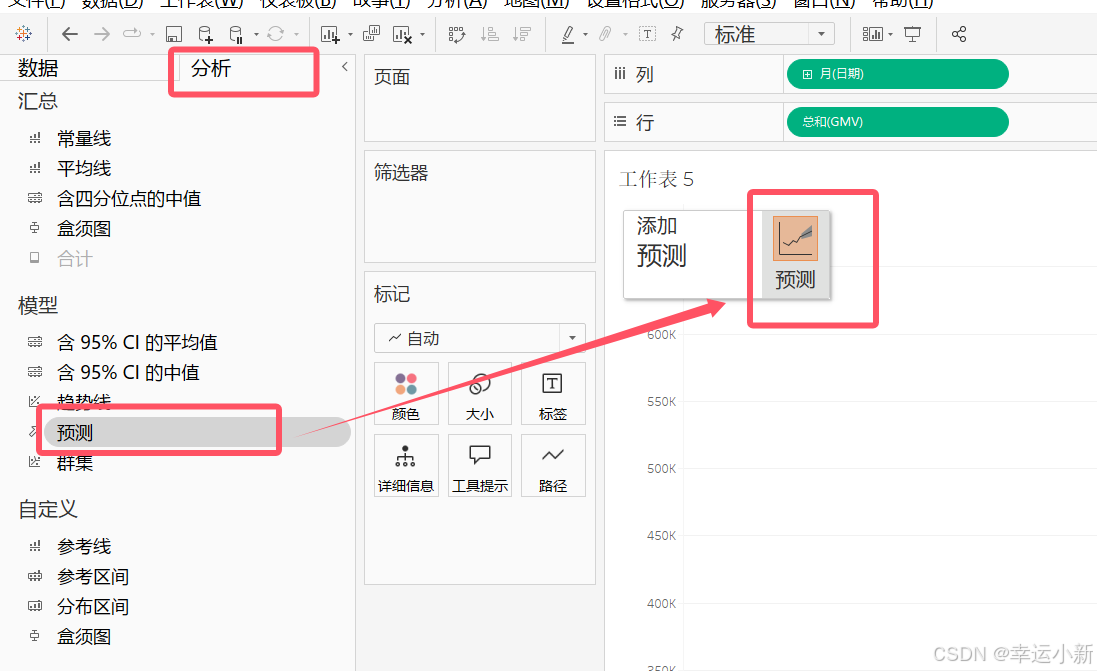Open the dropdown arrow next to show/hide cards
Screen dimensions: 1097x671
tap(891, 34)
